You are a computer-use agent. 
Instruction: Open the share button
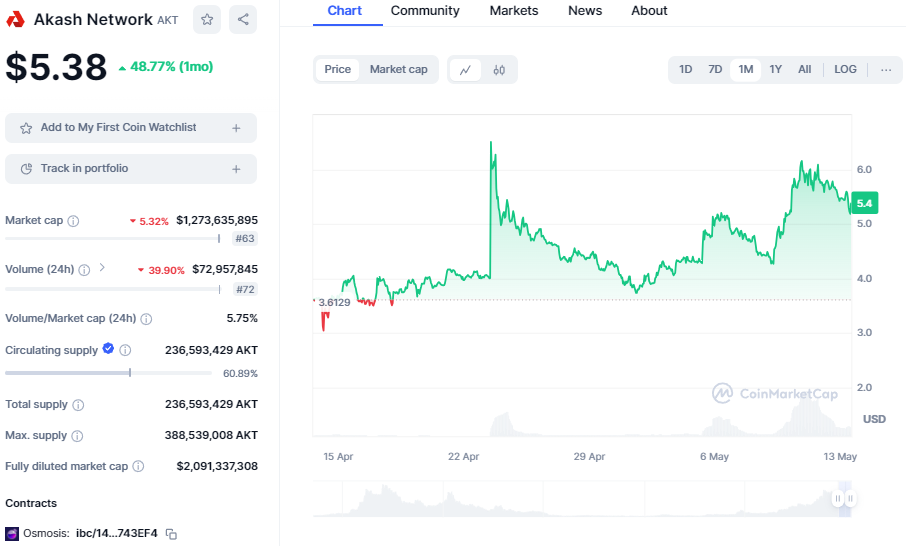tap(243, 20)
